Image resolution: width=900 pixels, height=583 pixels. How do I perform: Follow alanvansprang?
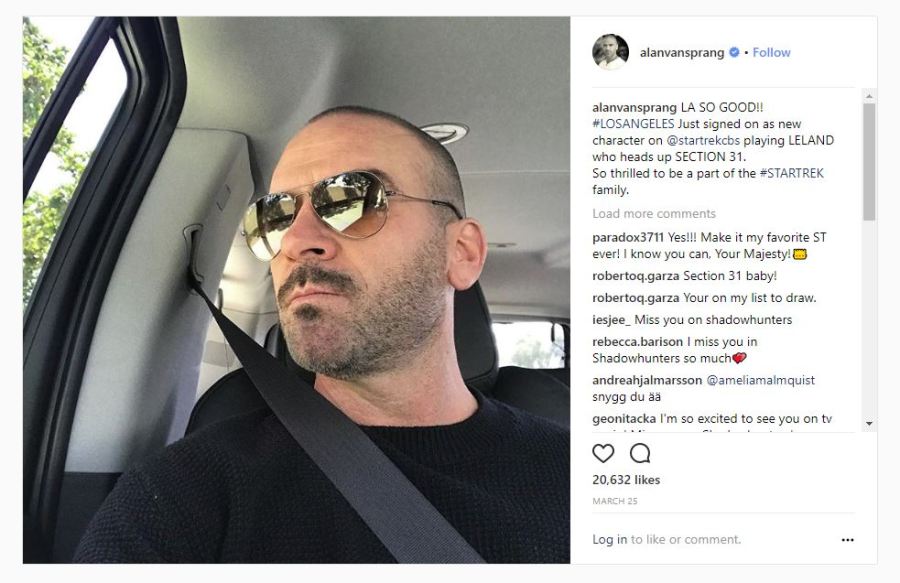click(770, 52)
